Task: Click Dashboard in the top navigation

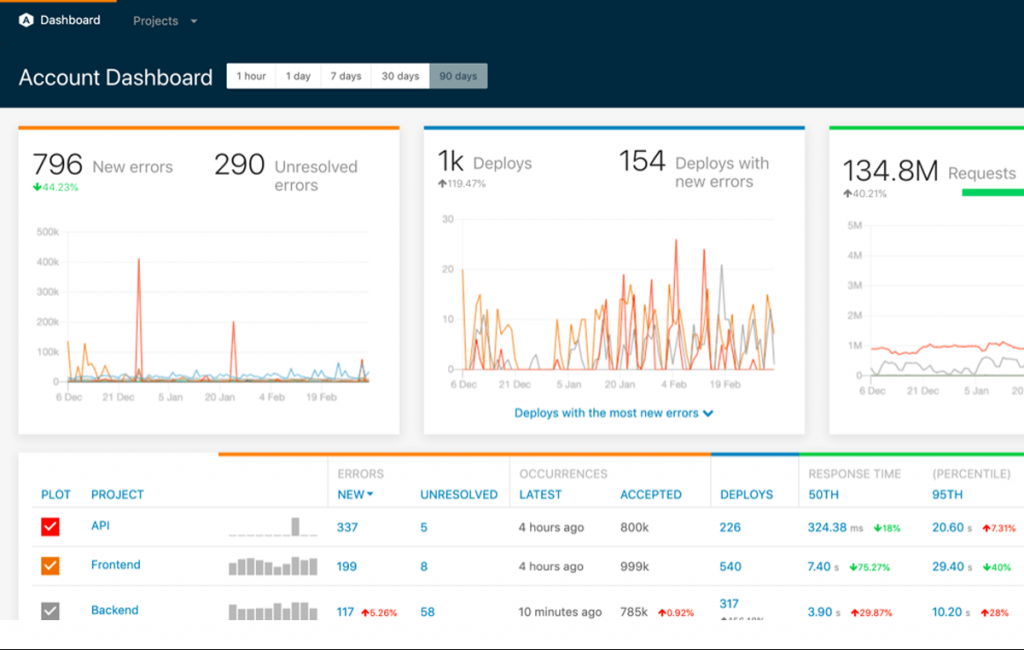Action: (x=70, y=19)
